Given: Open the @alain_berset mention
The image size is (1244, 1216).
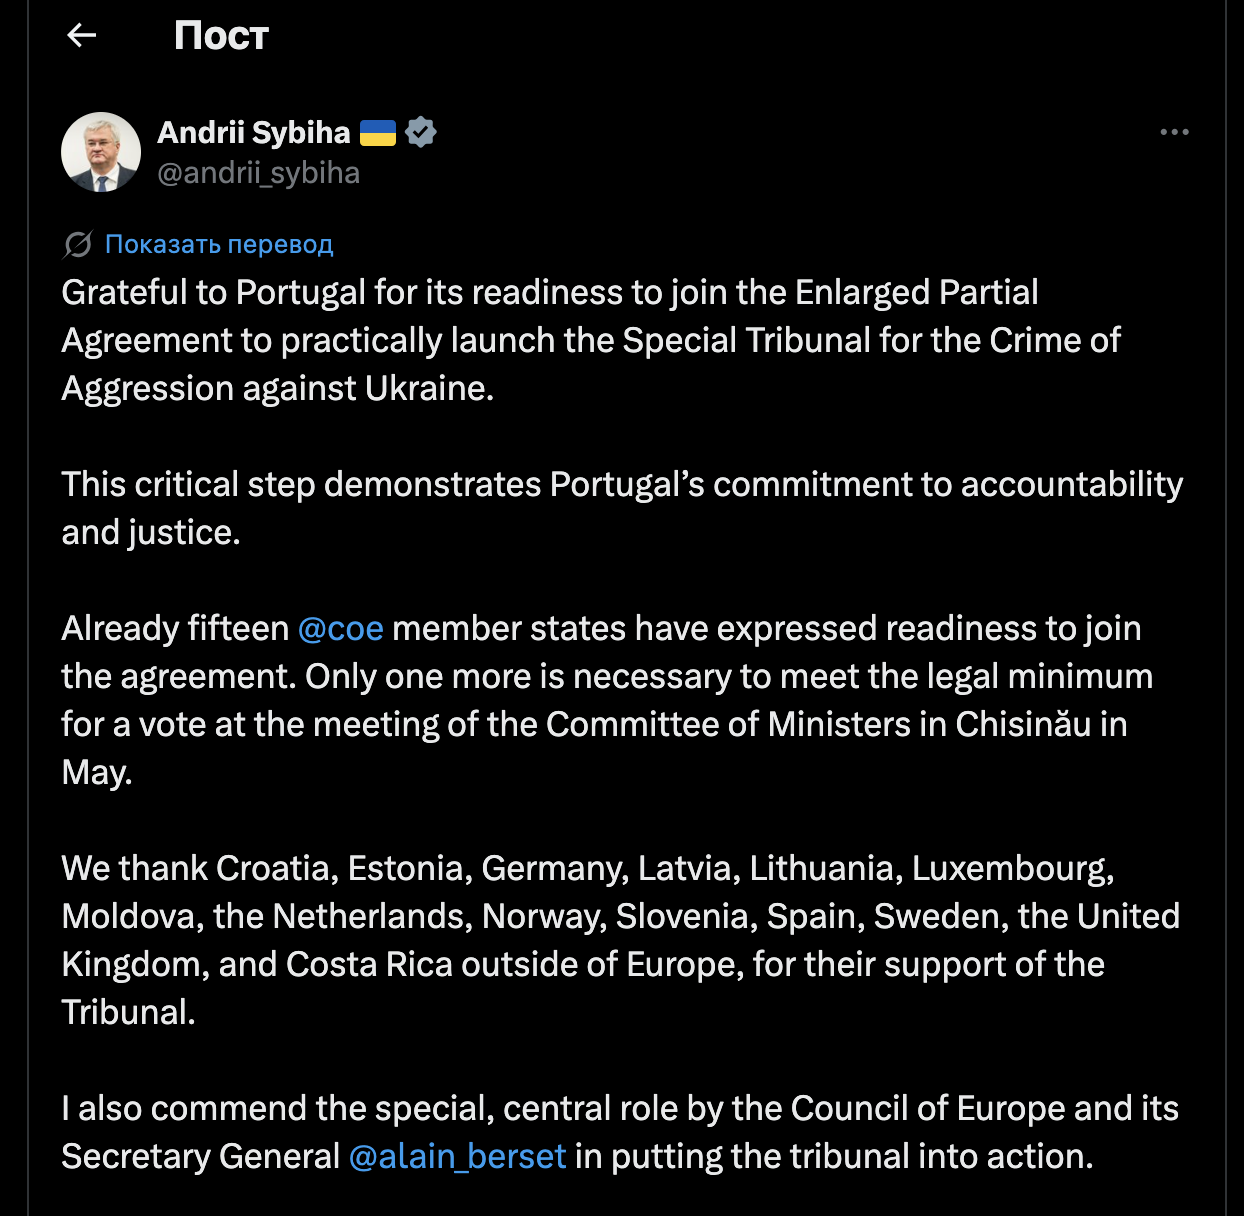Looking at the screenshot, I should [458, 1156].
